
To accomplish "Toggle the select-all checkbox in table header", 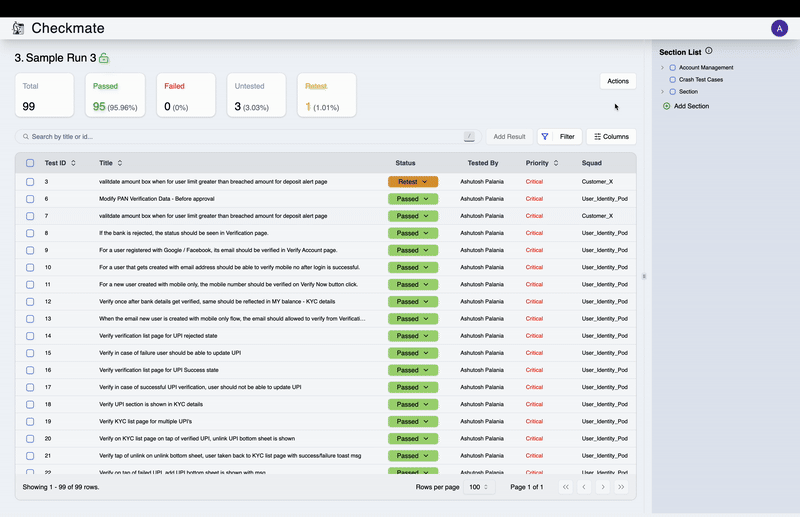I will point(30,163).
